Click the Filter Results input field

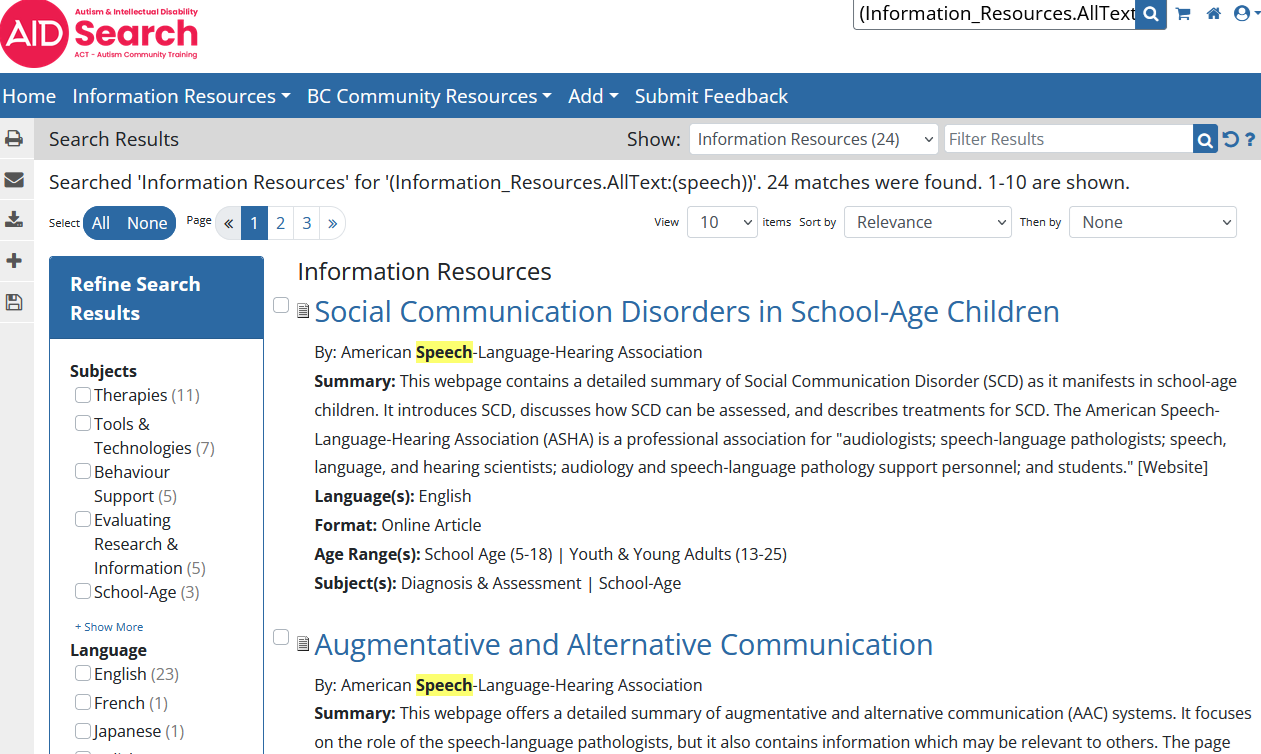[1067, 139]
